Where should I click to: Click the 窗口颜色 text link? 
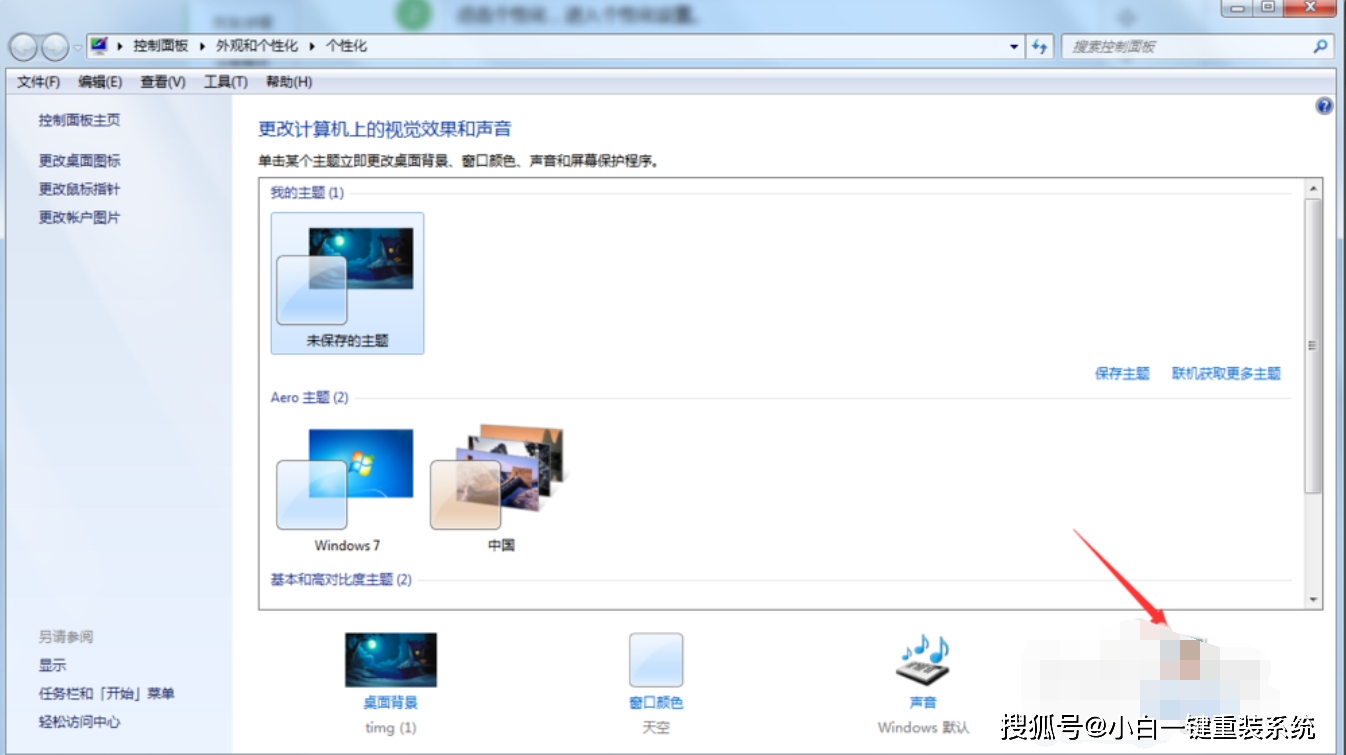(x=656, y=703)
